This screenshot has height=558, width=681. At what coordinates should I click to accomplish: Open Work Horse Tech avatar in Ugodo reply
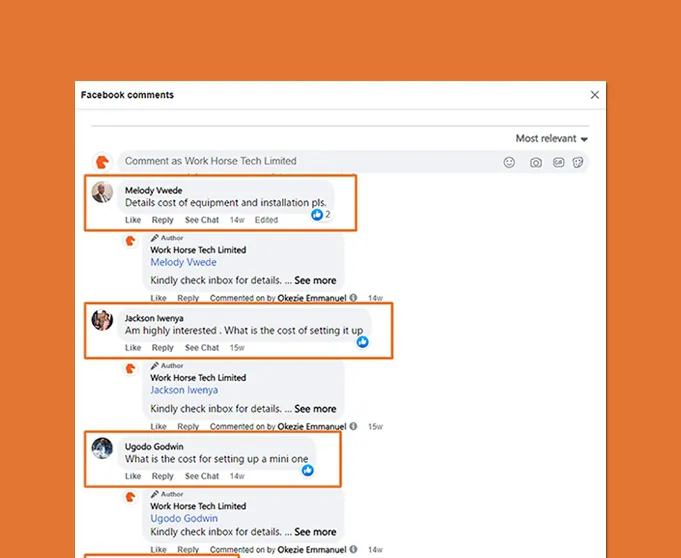pyautogui.click(x=130, y=497)
